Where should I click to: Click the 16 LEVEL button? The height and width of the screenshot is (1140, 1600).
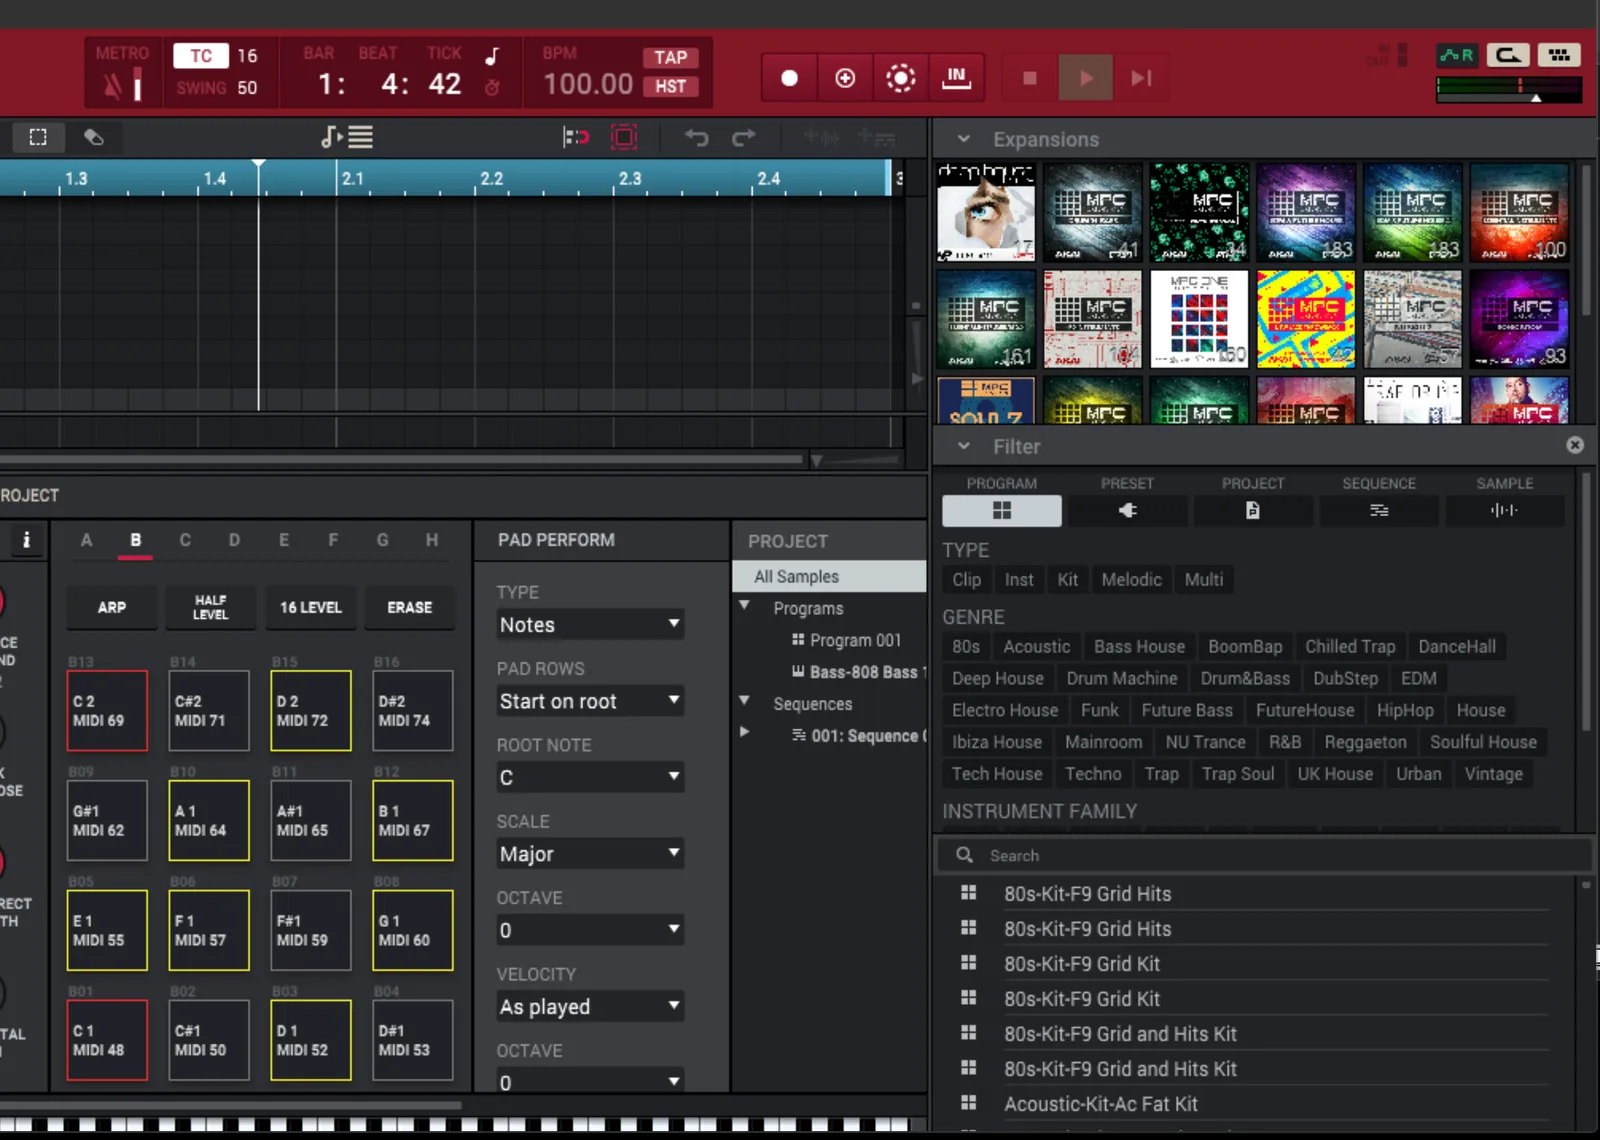coord(310,607)
